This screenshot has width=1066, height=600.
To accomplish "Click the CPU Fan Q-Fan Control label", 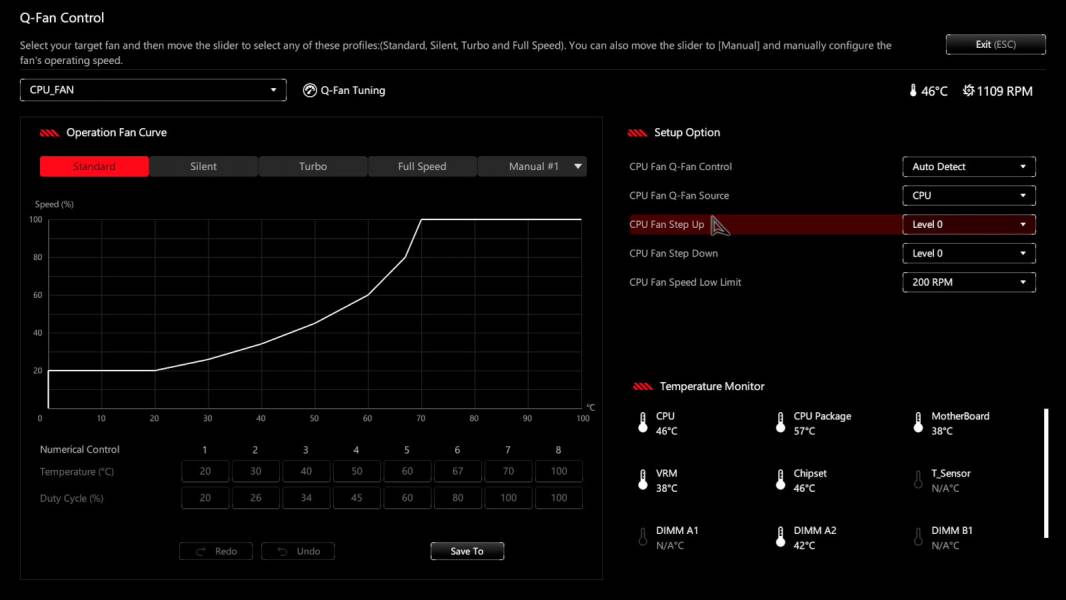I will coord(680,166).
